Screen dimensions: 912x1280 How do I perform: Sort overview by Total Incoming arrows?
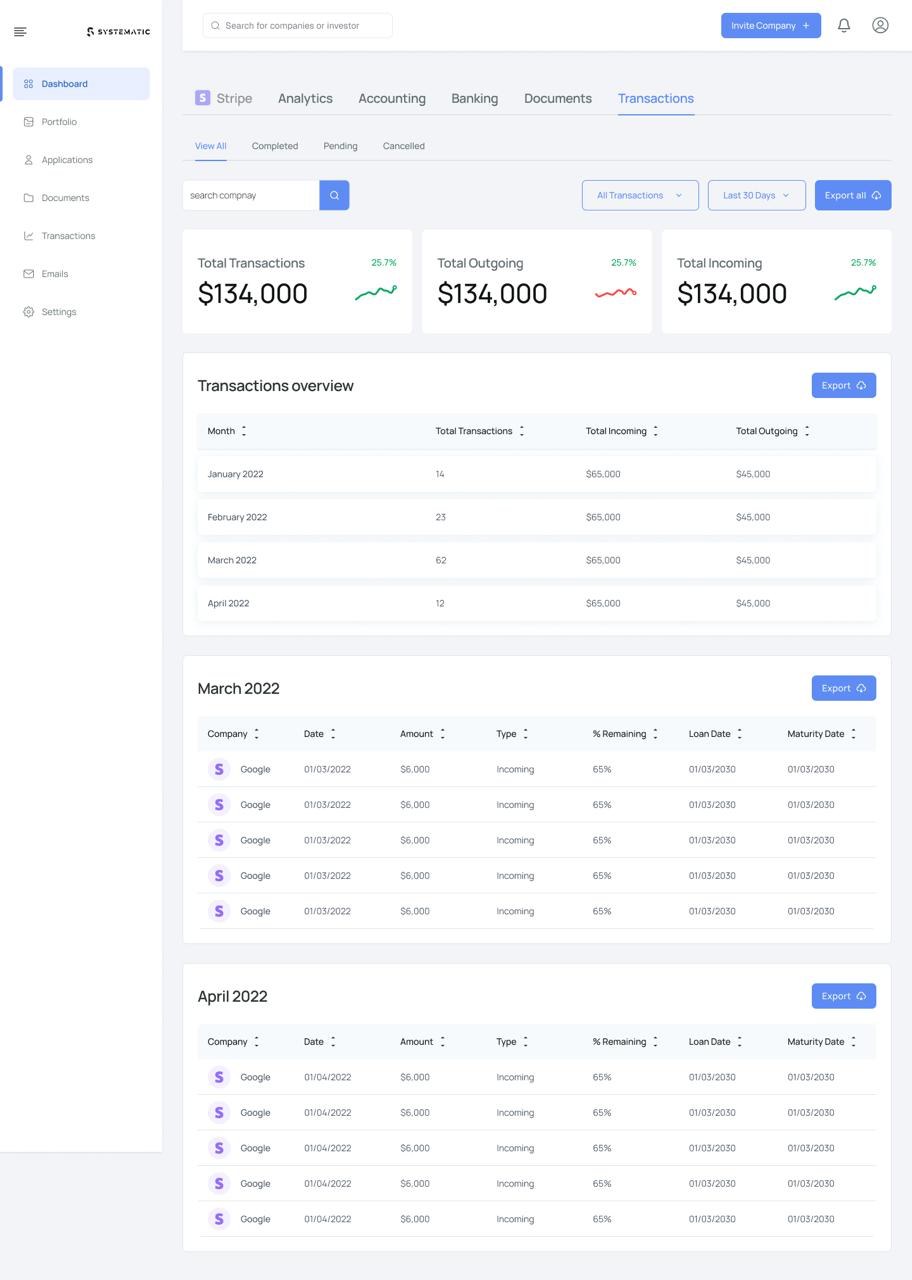click(x=656, y=431)
